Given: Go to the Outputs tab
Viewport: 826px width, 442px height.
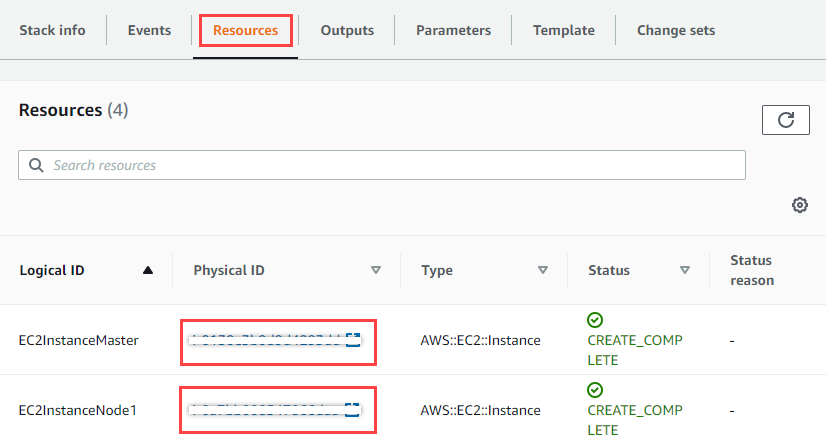Looking at the screenshot, I should coord(347,30).
